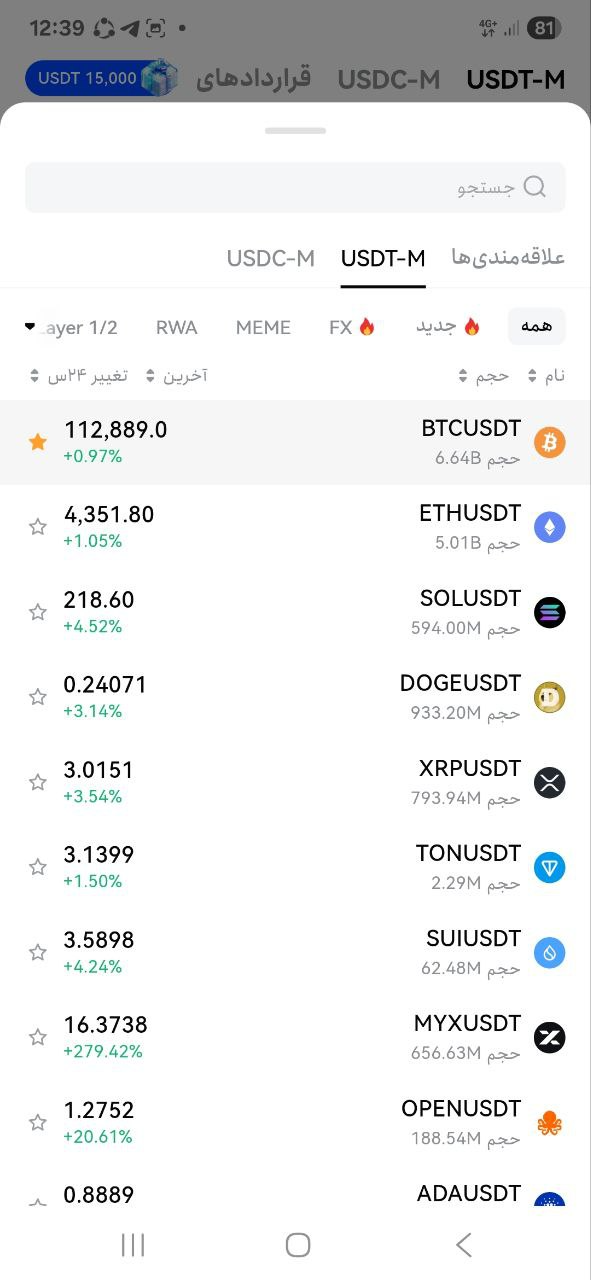The width and height of the screenshot is (591, 1280).
Task: Open the علاقه‌مندی‌ها favorites tab
Action: pos(508,258)
